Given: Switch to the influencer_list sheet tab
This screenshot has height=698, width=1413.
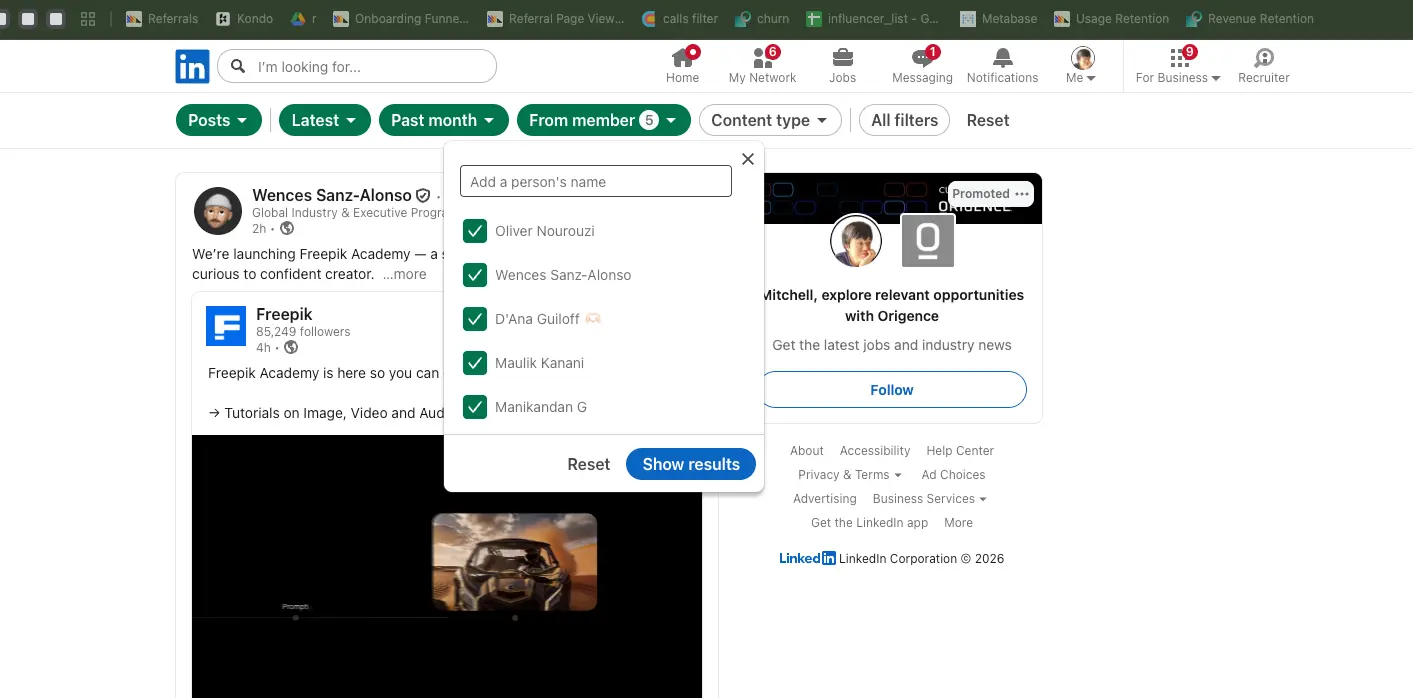Looking at the screenshot, I should (x=873, y=19).
